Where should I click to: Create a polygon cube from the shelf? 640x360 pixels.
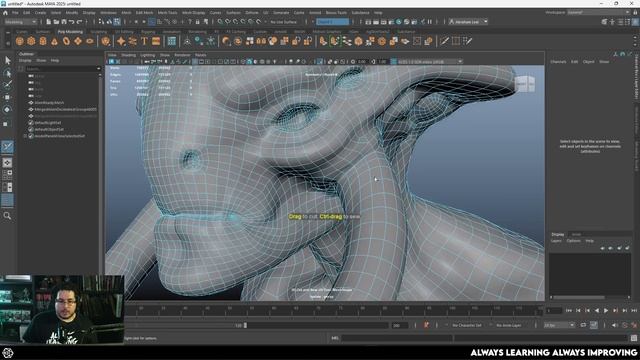[x=31, y=41]
